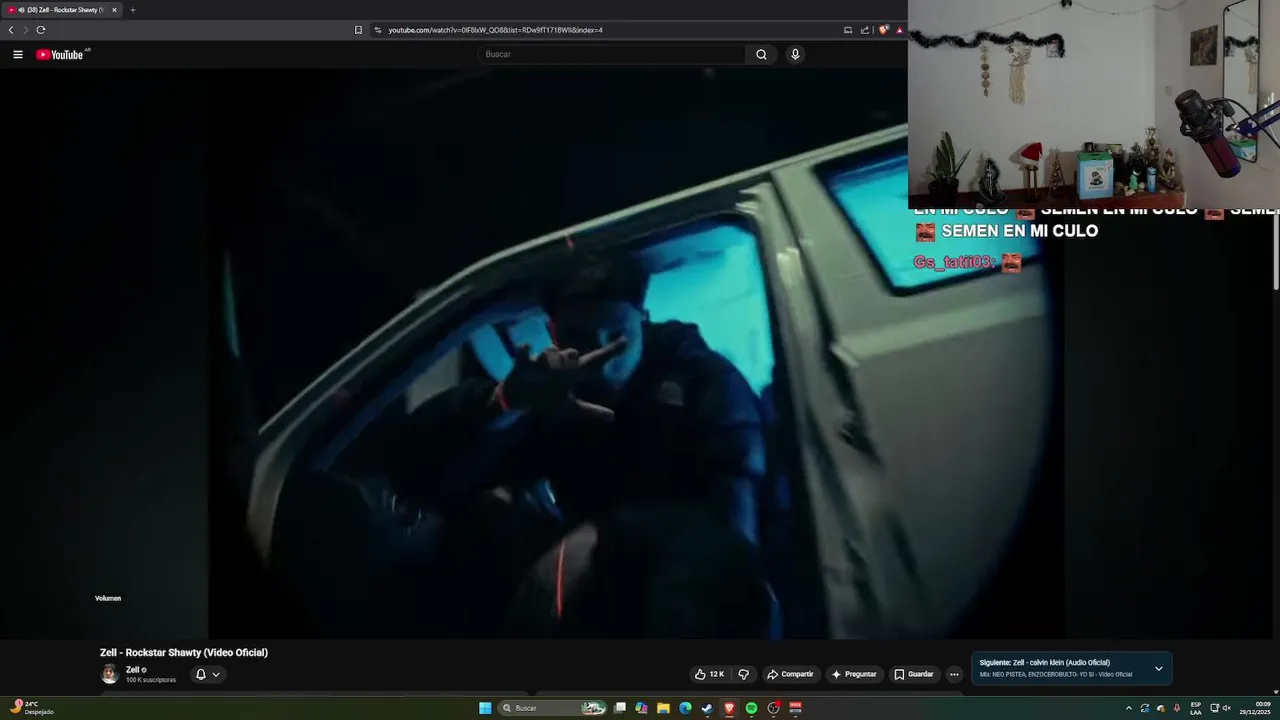Viewport: 1280px width, 720px height.
Task: Open more actions three-dot menu
Action: click(954, 674)
